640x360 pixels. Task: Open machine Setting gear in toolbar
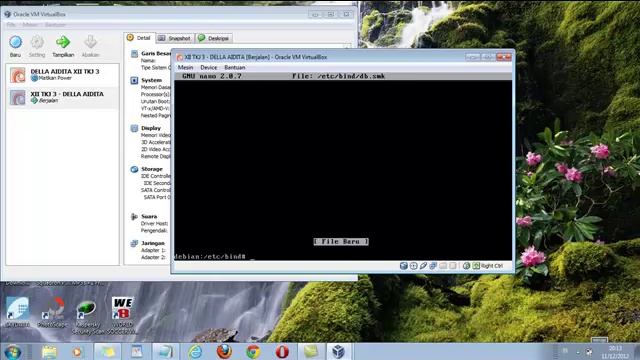point(37,42)
